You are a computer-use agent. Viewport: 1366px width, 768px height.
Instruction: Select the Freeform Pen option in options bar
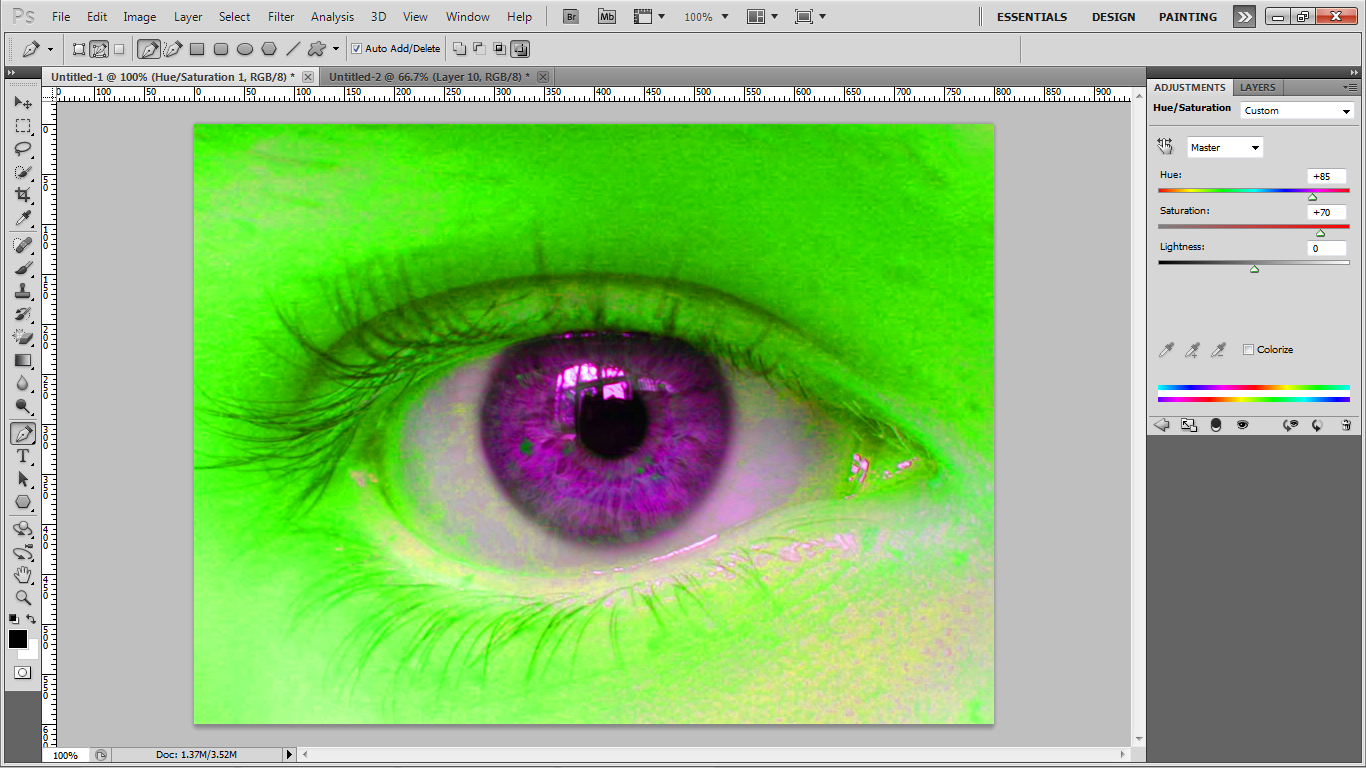(173, 48)
